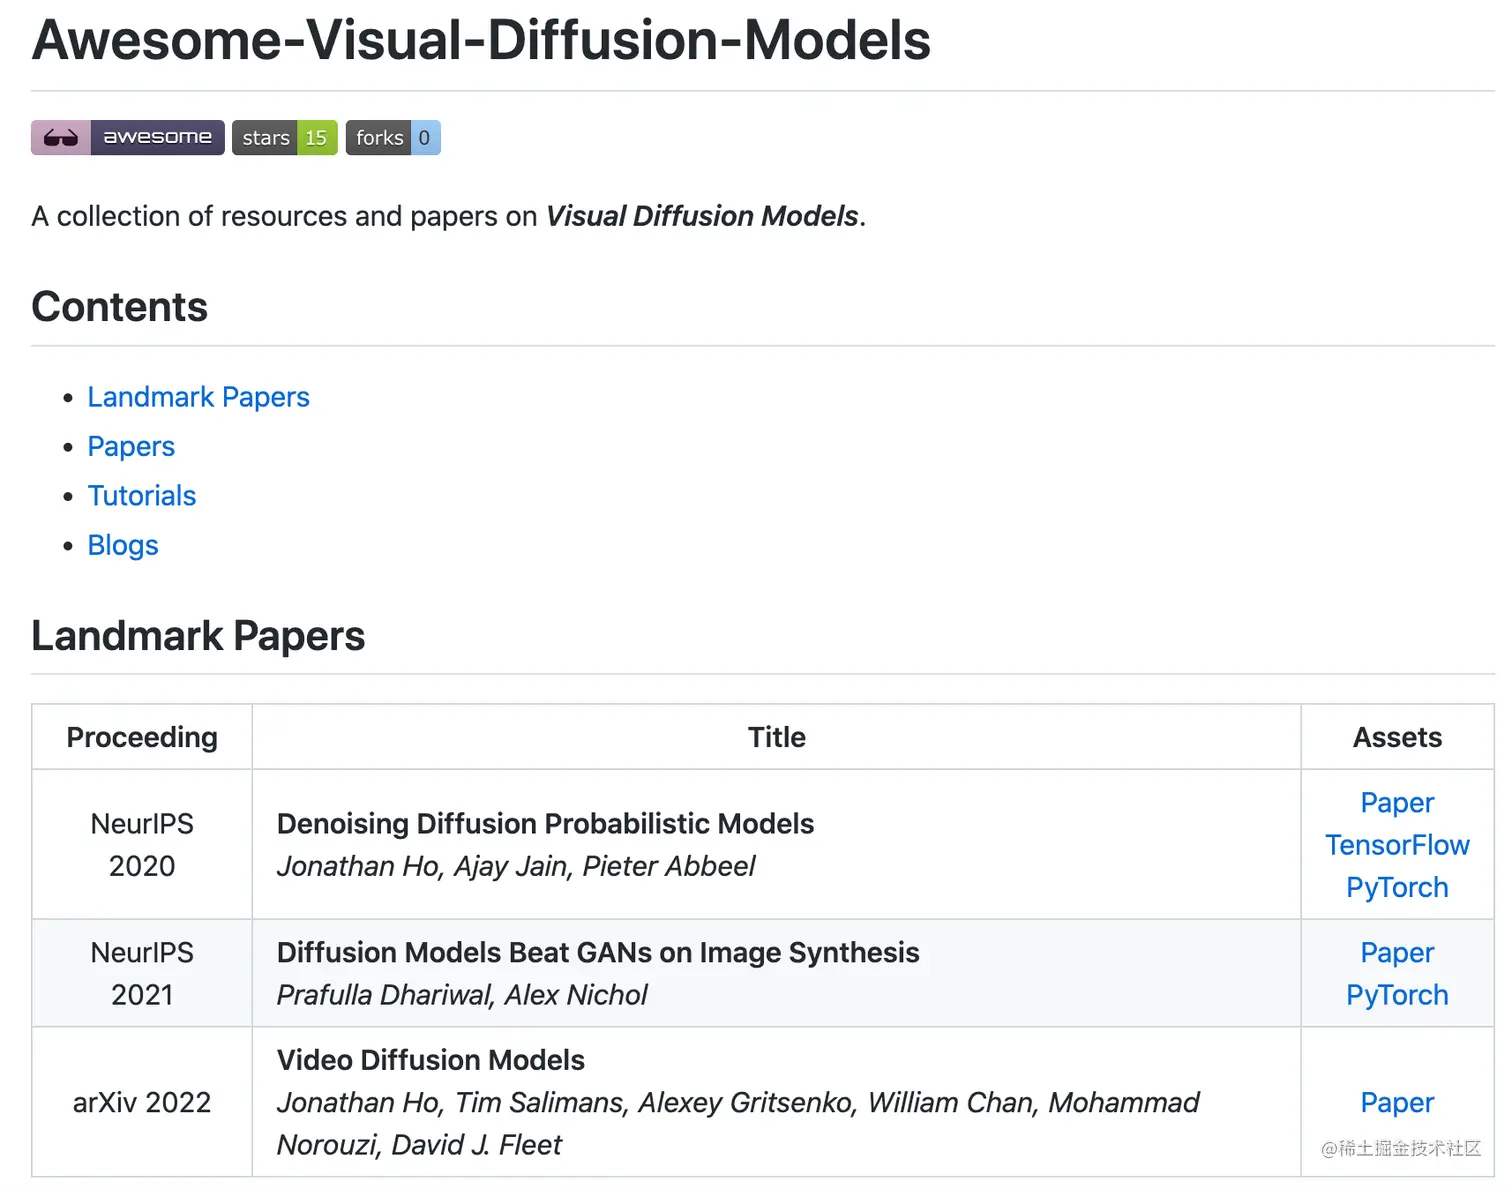Open the Landmark Papers contents link
1512x1189 pixels.
point(198,397)
